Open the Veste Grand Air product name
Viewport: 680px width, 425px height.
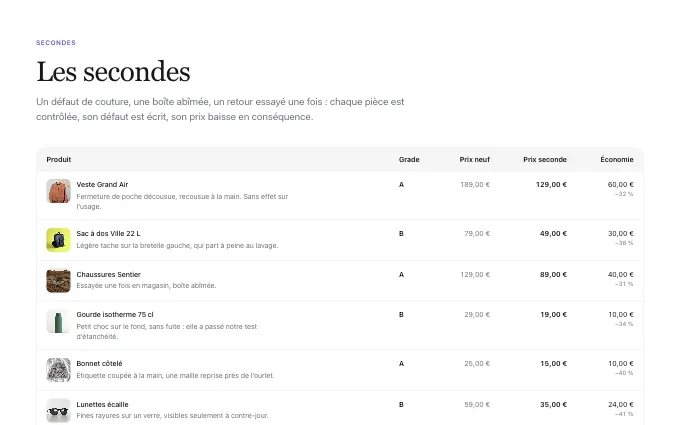102,184
